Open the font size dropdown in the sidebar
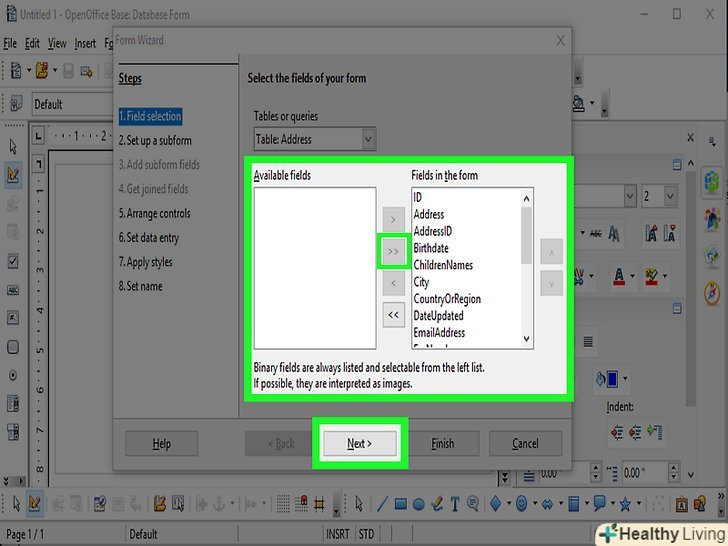The height and width of the screenshot is (546, 728). [x=670, y=196]
